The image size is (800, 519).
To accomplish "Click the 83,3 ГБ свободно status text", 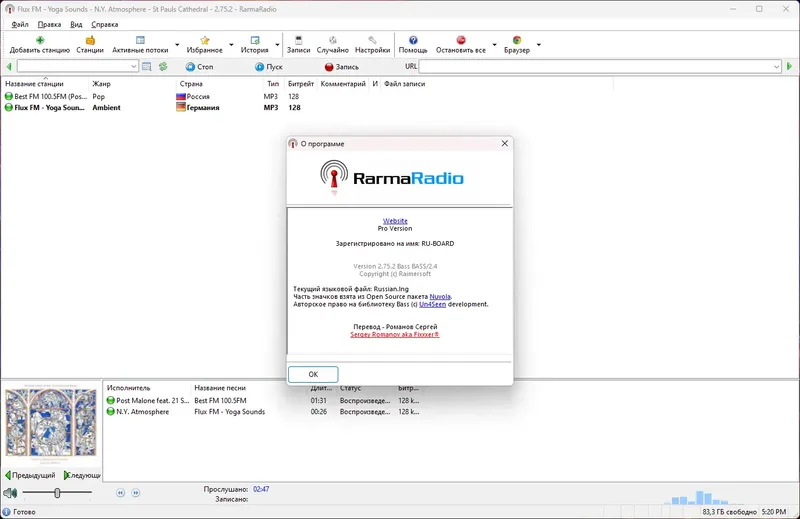I will [729, 511].
